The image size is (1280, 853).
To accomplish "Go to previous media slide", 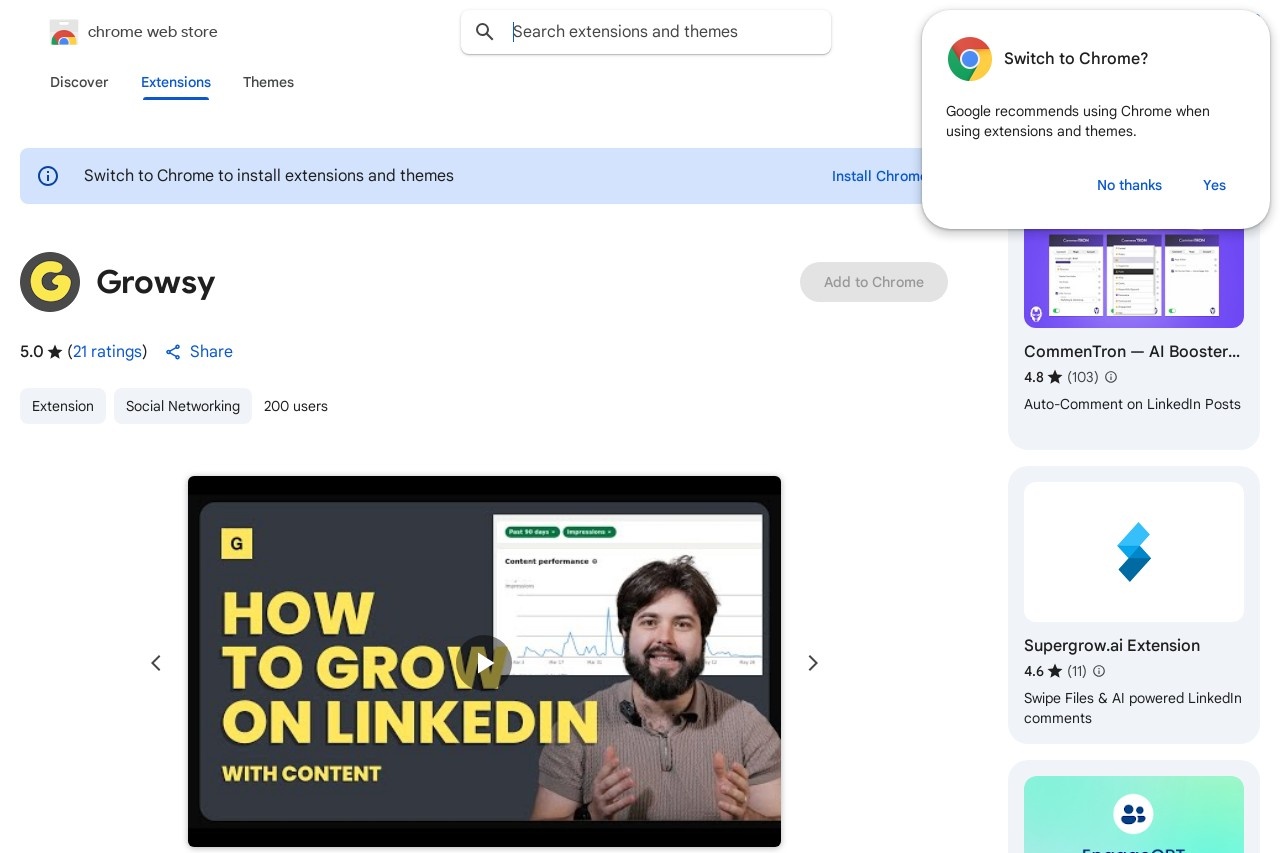I will coord(156,663).
